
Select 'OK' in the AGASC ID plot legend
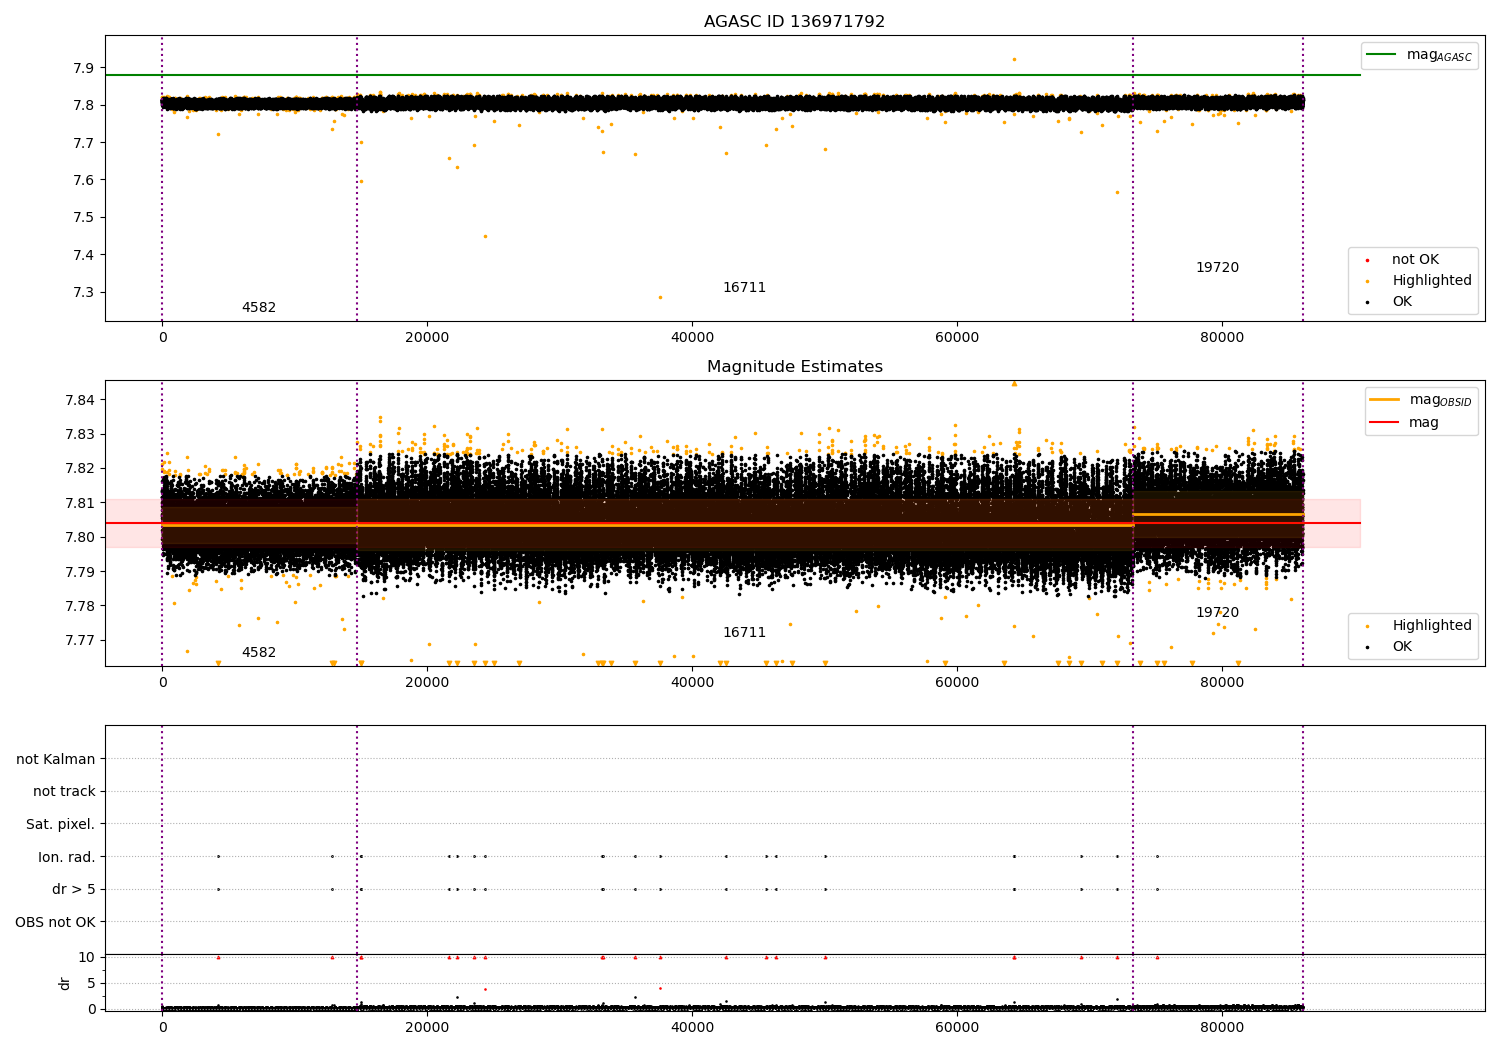pyautogui.click(x=1402, y=302)
